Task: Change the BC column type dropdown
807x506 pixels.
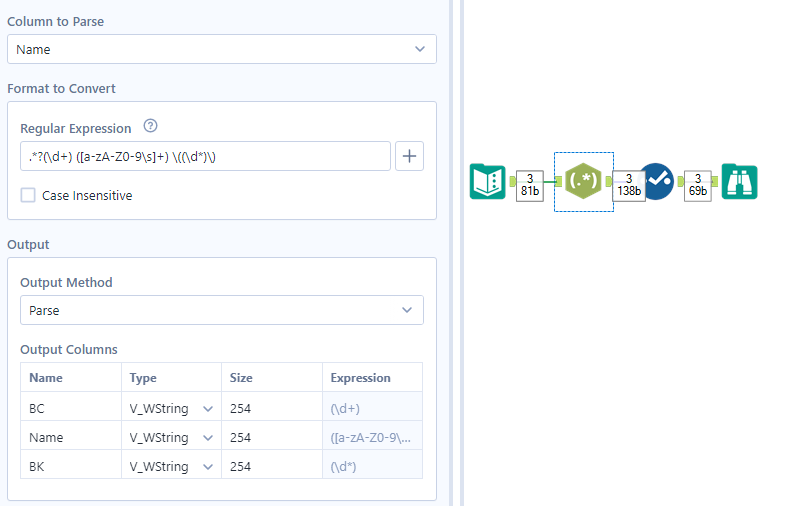Action: click(x=170, y=408)
